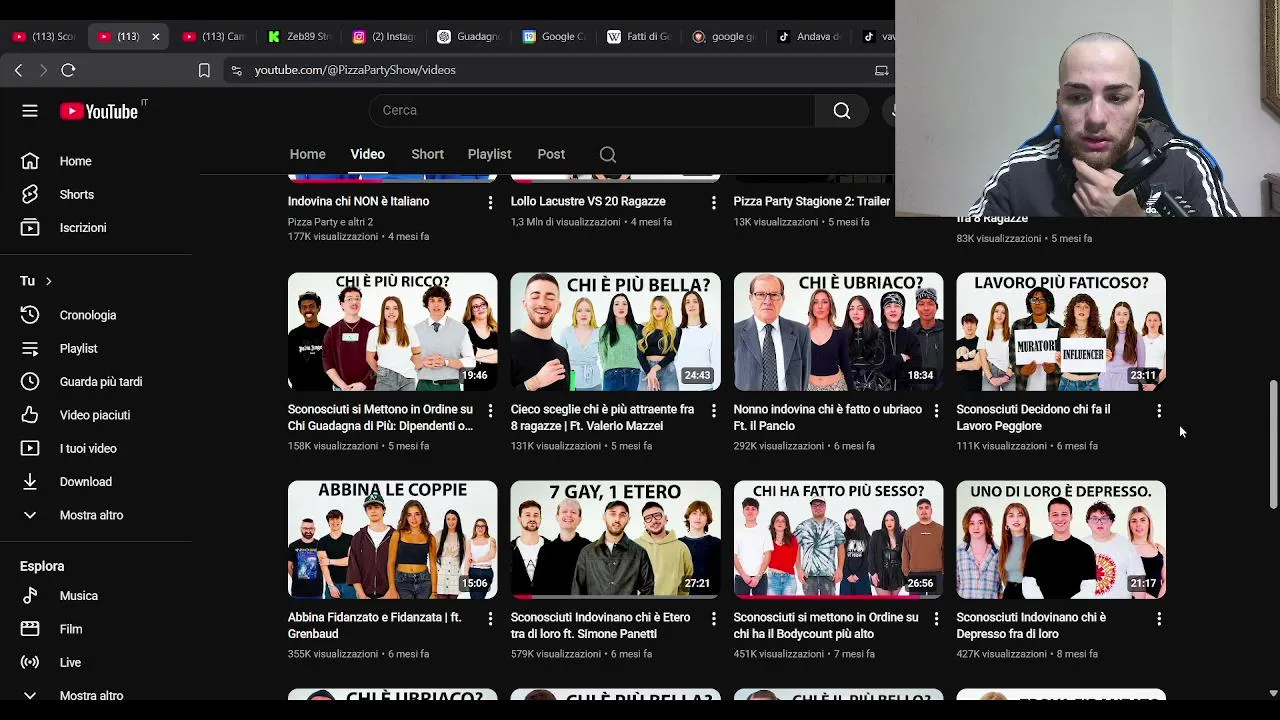Open video title Sconosciuti Indovinano chi è Depresso
Image resolution: width=1280 pixels, height=720 pixels.
(1031, 626)
